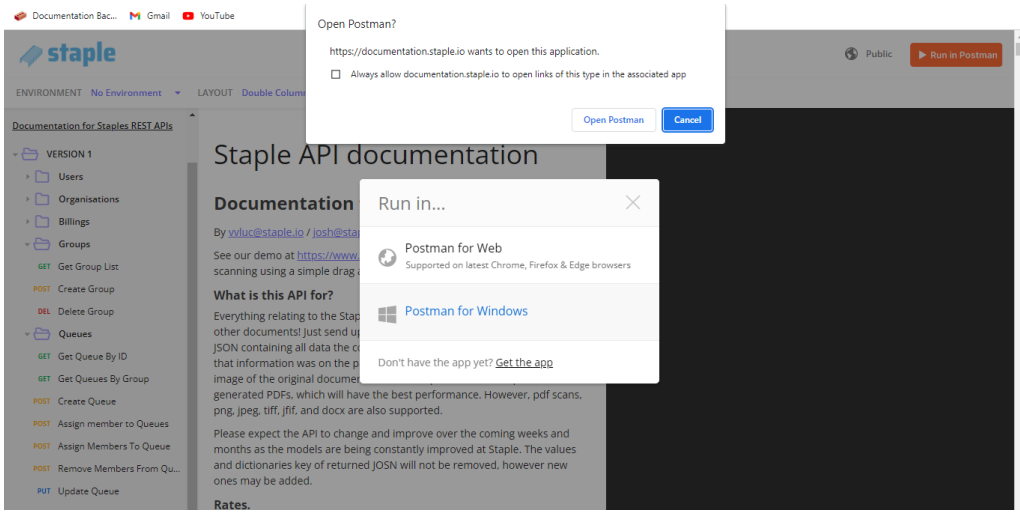Click the Billings folder icon
The height and width of the screenshot is (515, 1020).
pos(42,221)
